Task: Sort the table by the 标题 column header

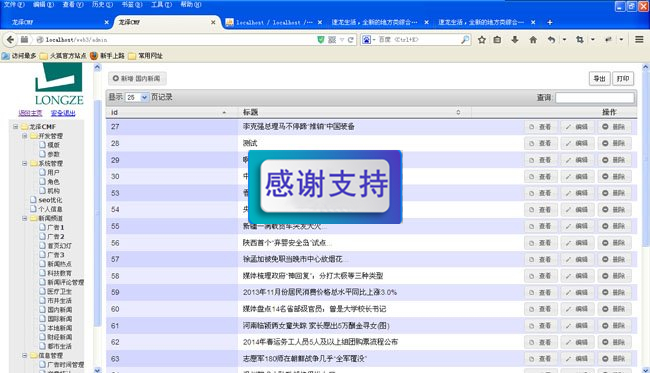Action: click(x=354, y=112)
